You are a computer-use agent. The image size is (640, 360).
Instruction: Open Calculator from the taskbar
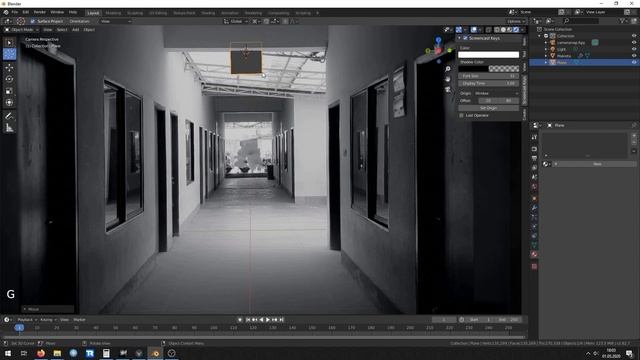click(x=106, y=353)
